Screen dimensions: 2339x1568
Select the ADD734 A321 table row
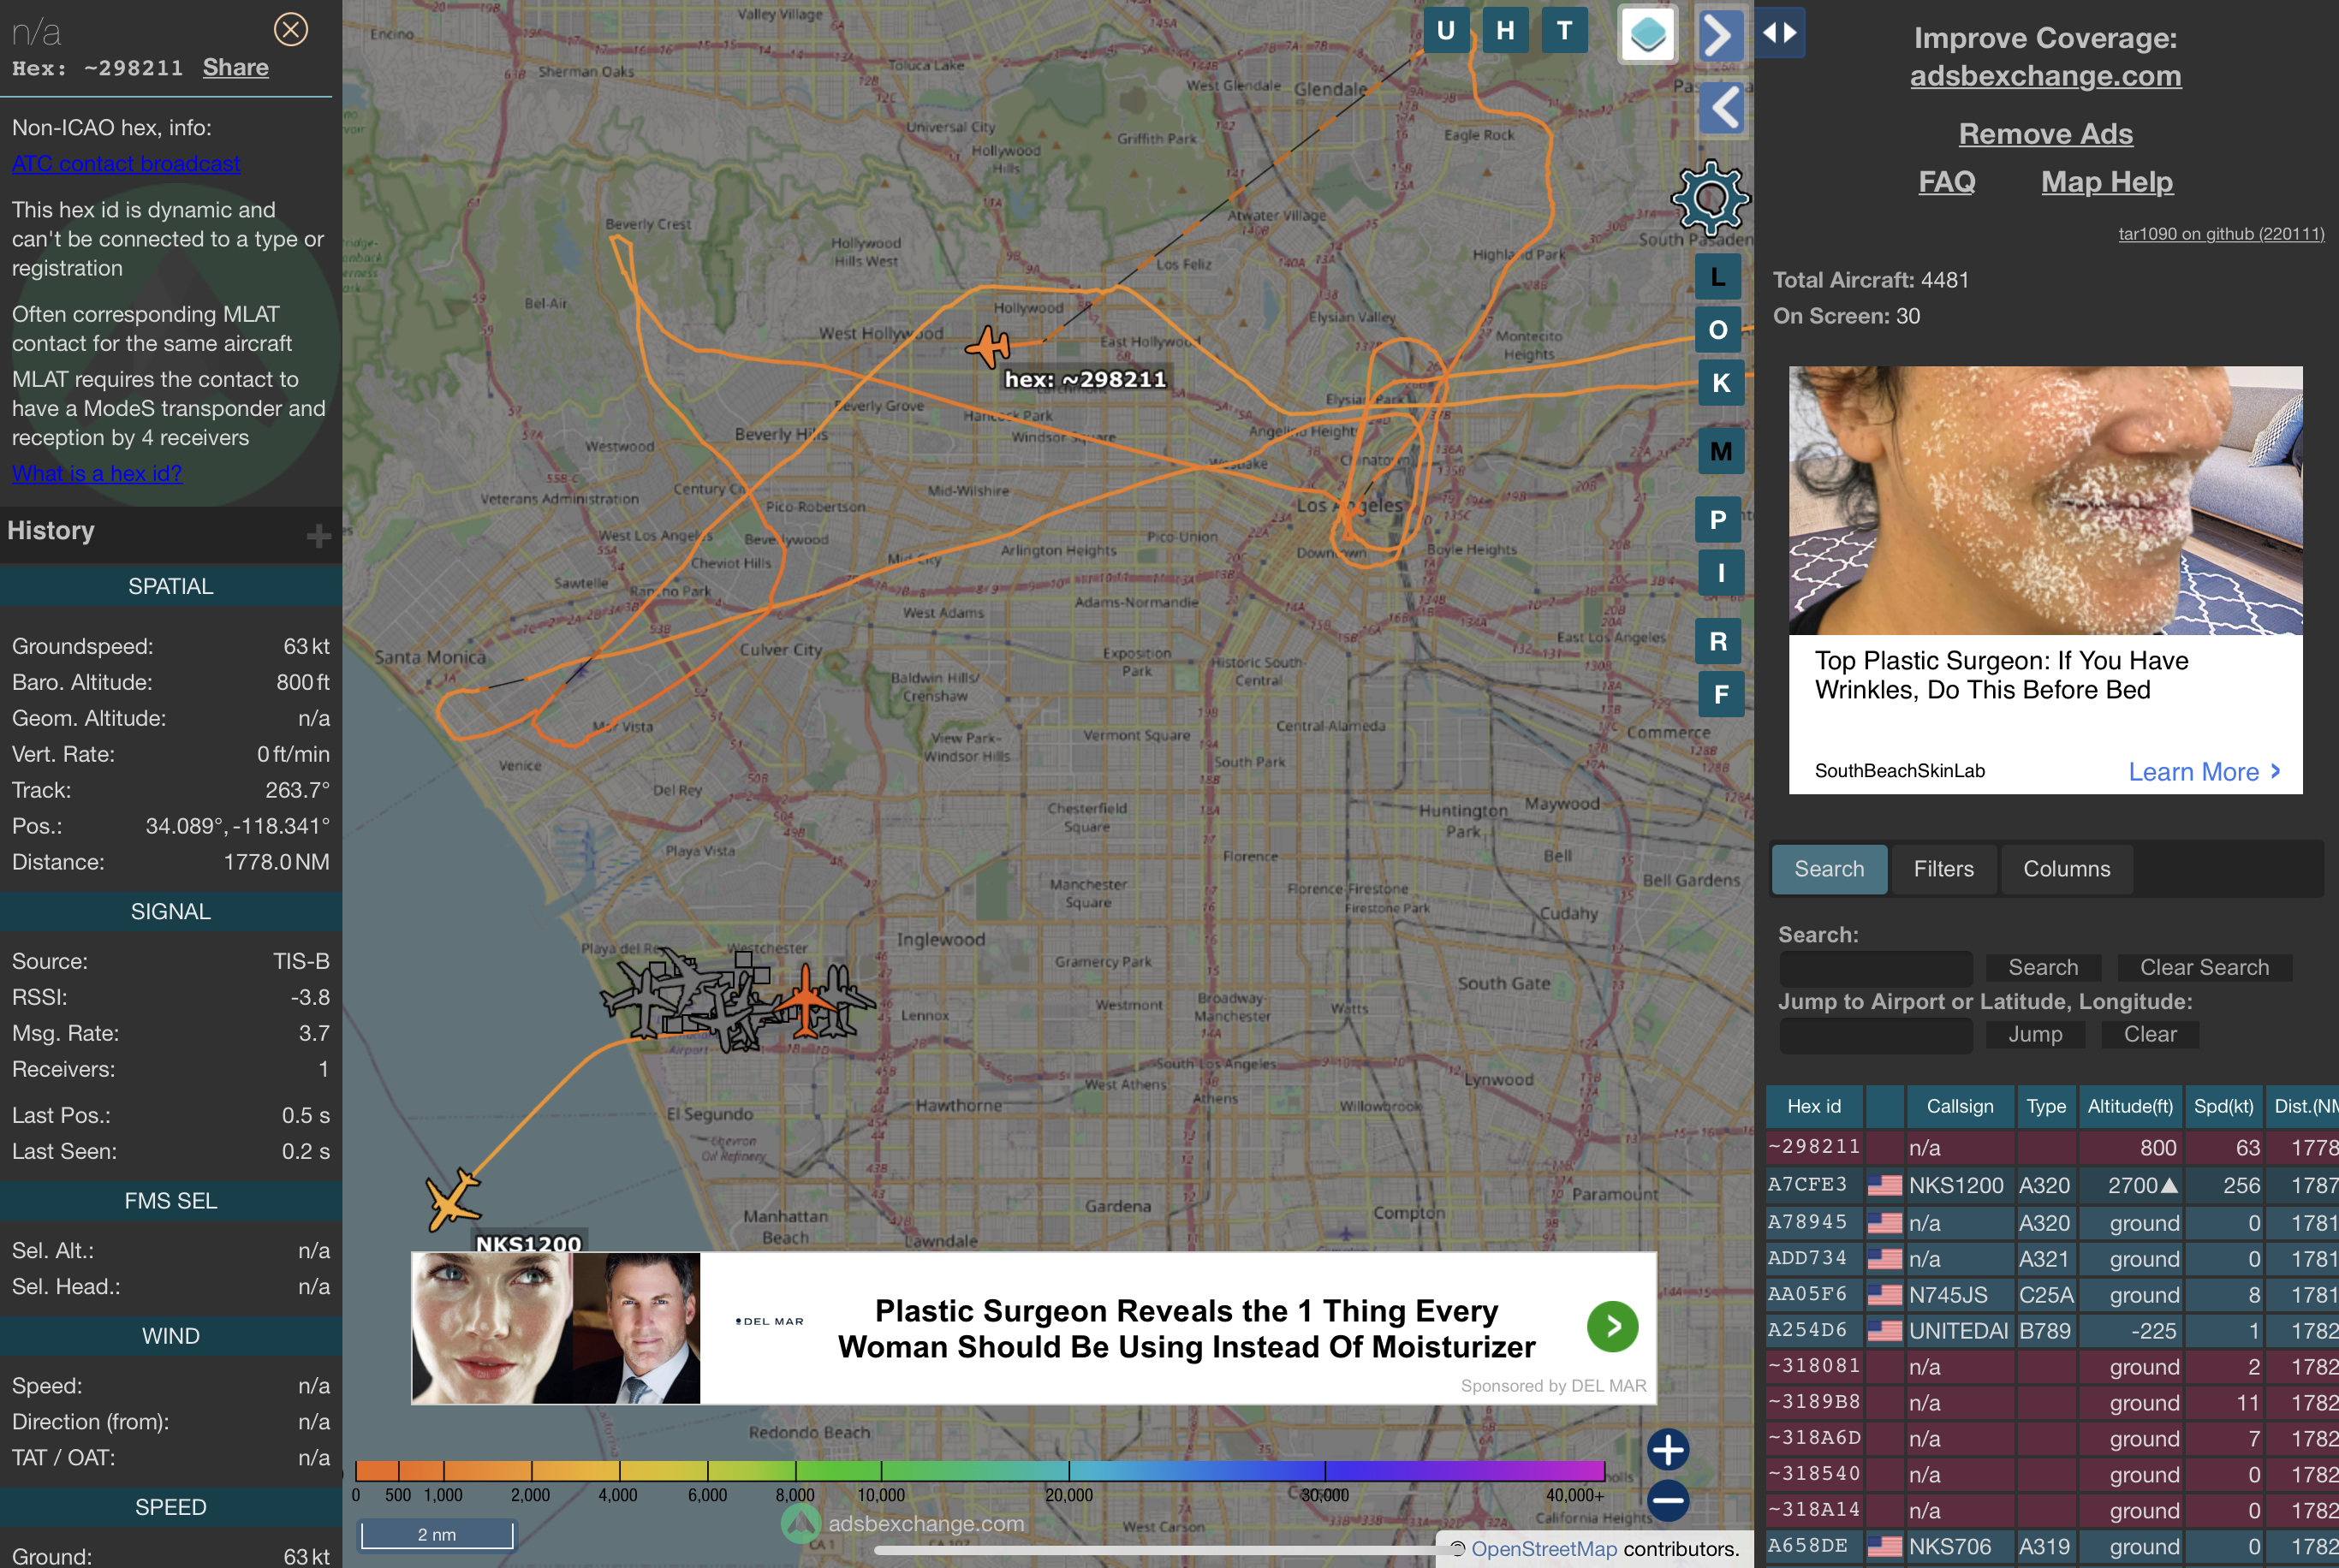point(2051,1259)
